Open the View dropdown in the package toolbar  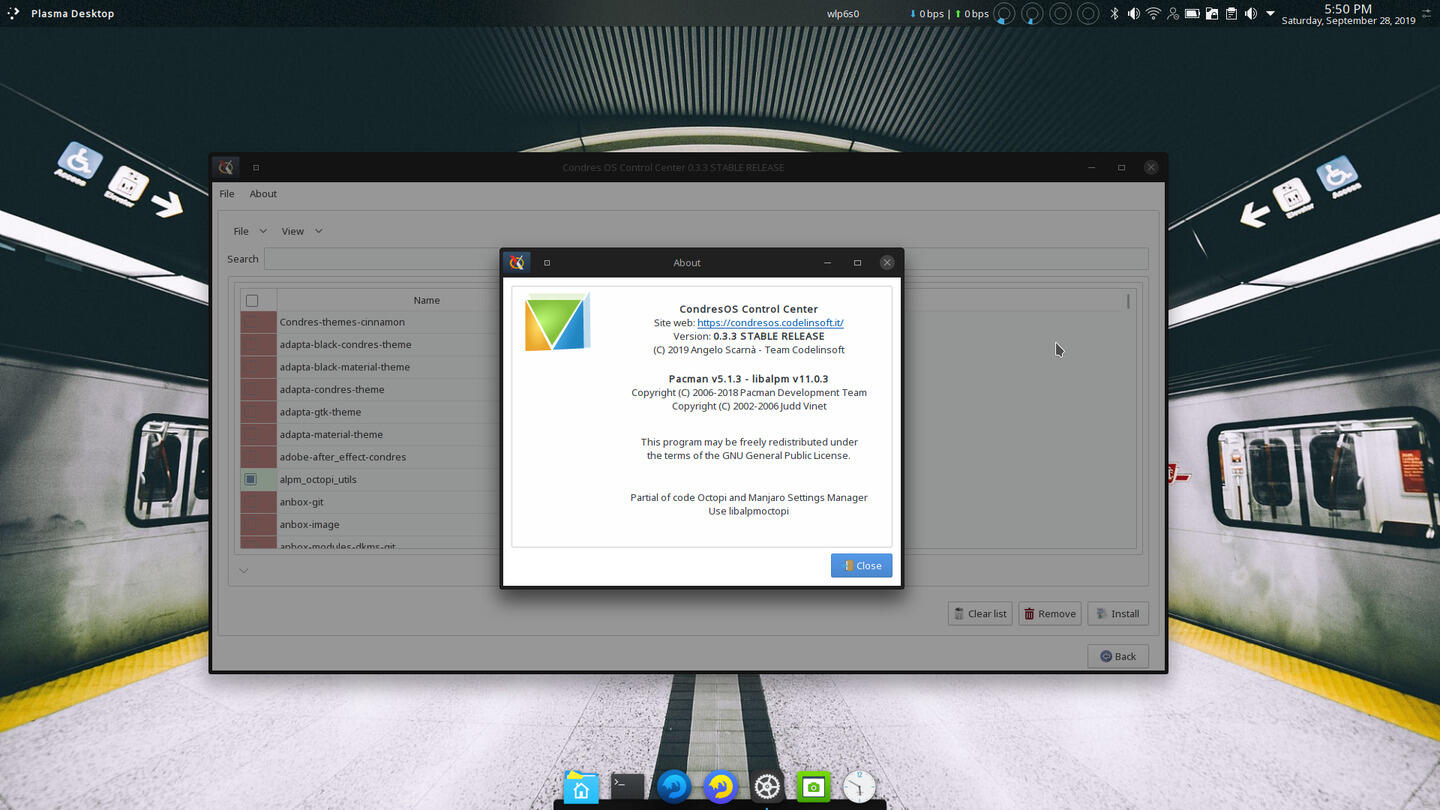pos(302,231)
